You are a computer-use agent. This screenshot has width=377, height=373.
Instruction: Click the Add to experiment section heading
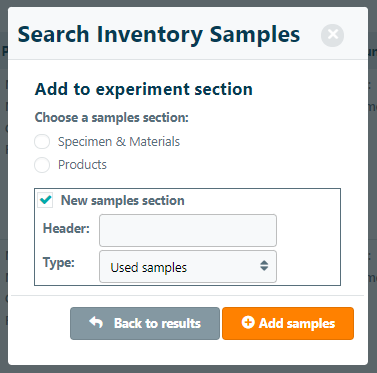tap(144, 89)
